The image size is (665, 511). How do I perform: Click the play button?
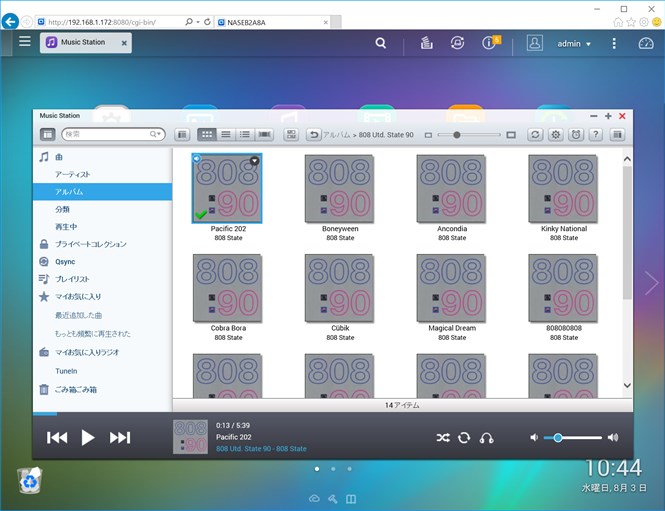click(x=87, y=438)
